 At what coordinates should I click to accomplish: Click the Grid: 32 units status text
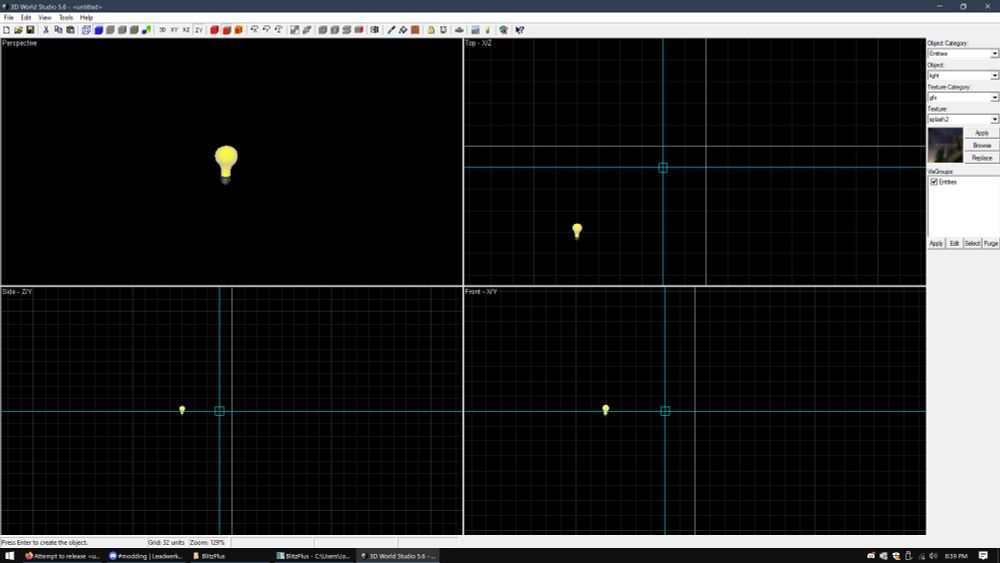point(166,543)
